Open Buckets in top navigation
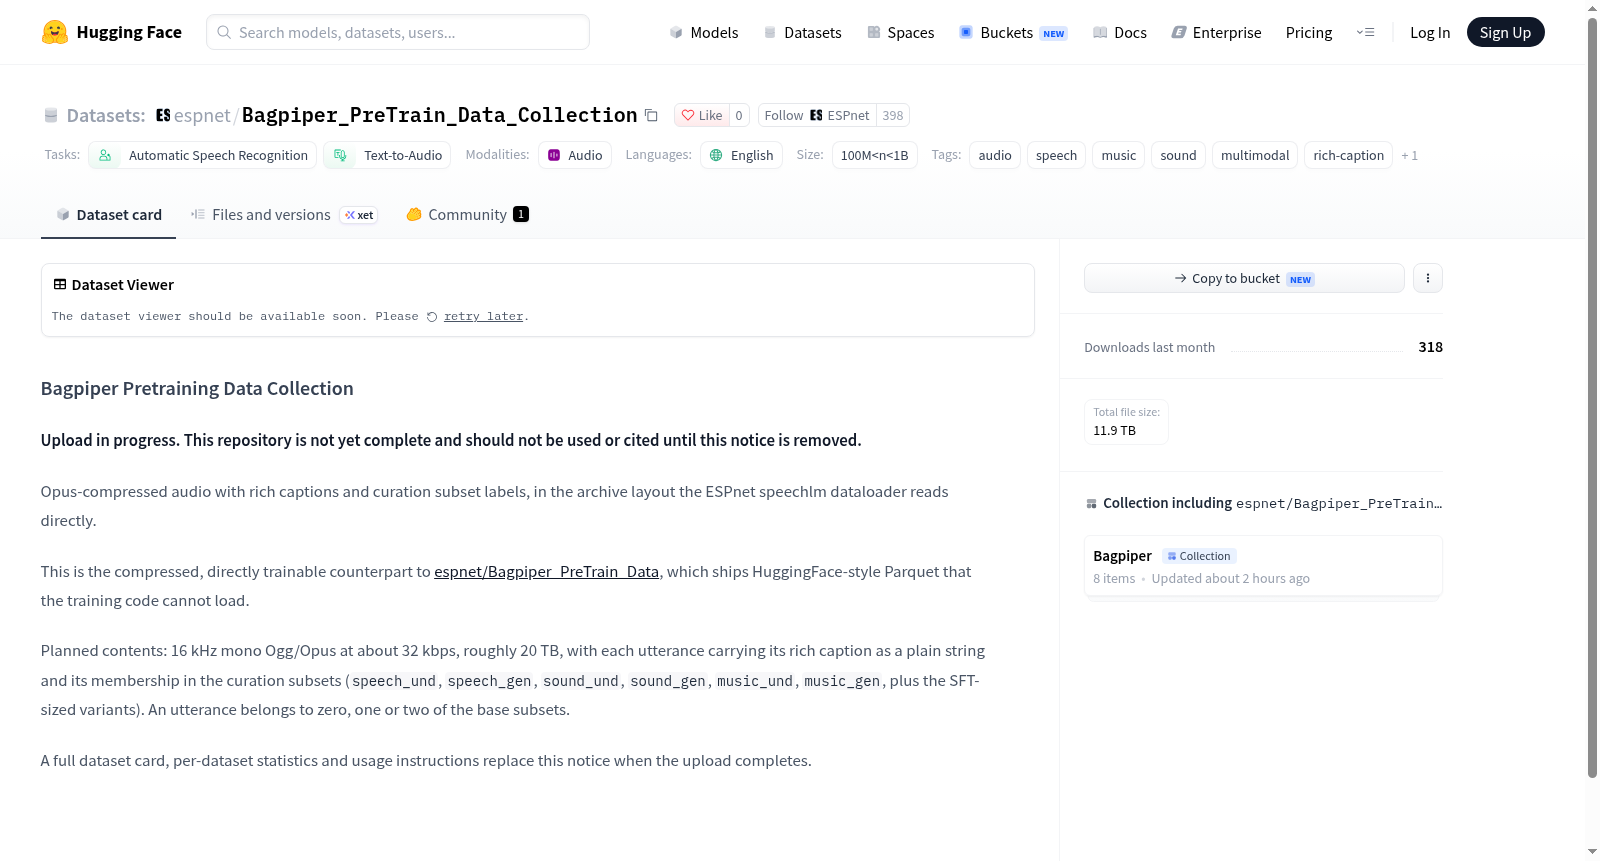The width and height of the screenshot is (1600, 861). (1013, 32)
